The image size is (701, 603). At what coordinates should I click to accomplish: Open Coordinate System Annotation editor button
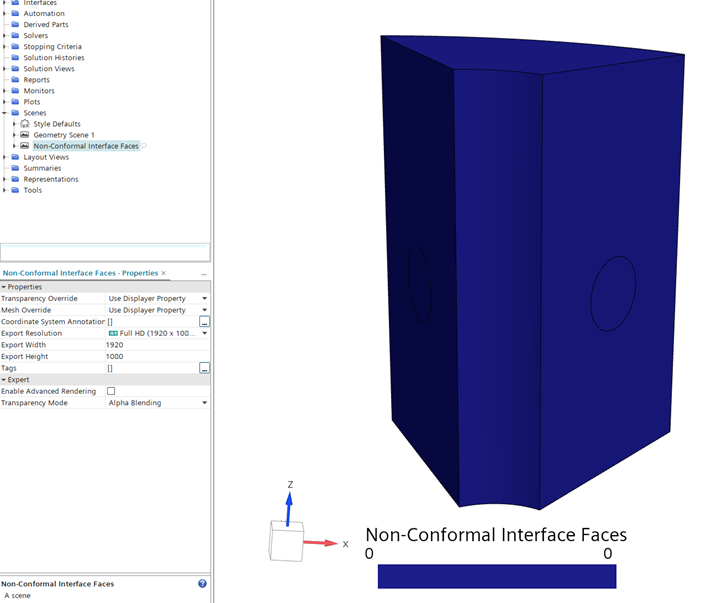point(204,321)
